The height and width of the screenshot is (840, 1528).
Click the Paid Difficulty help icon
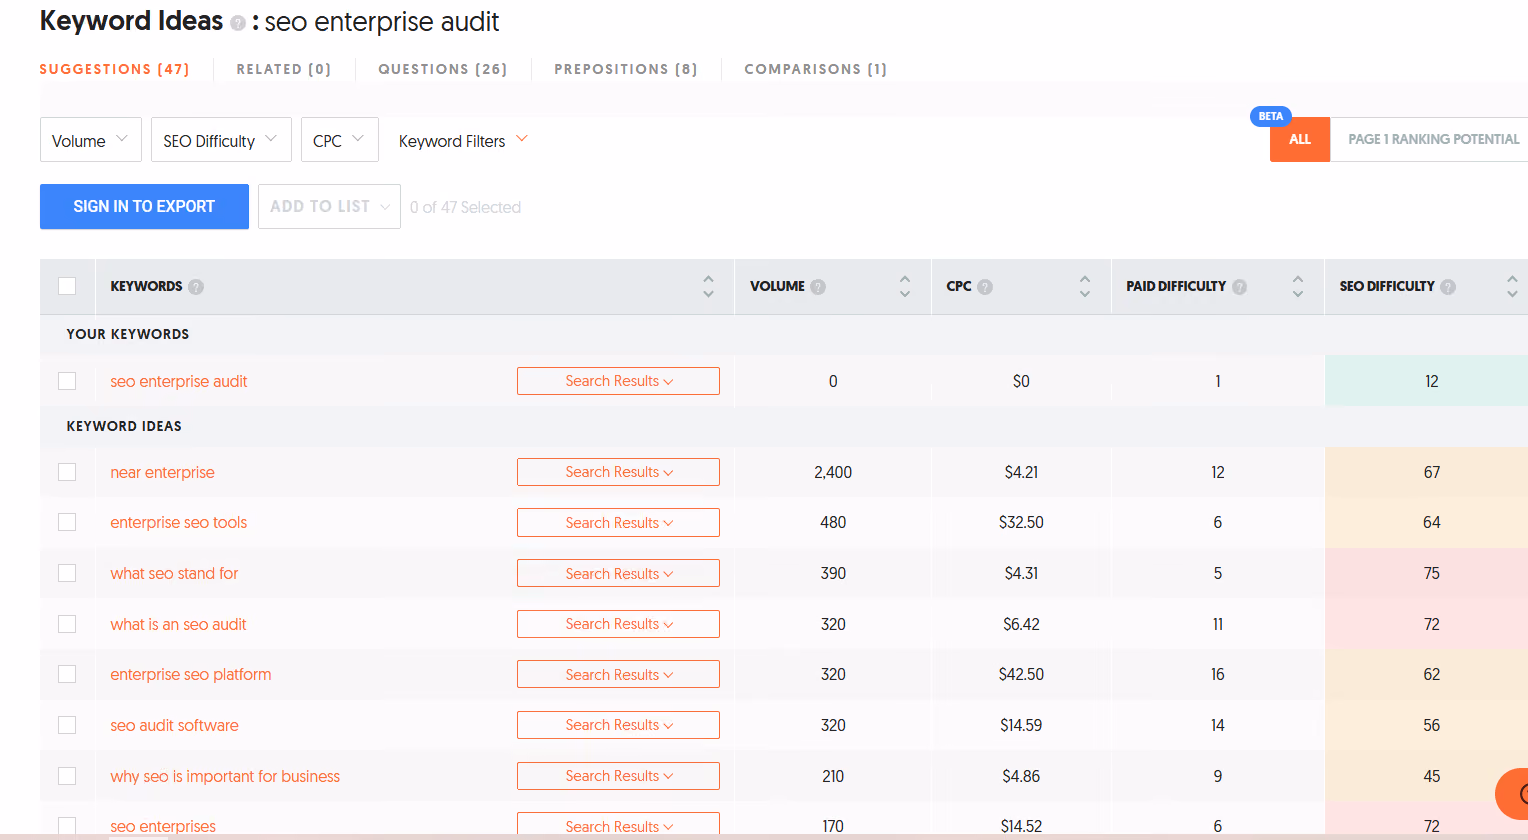(1240, 287)
